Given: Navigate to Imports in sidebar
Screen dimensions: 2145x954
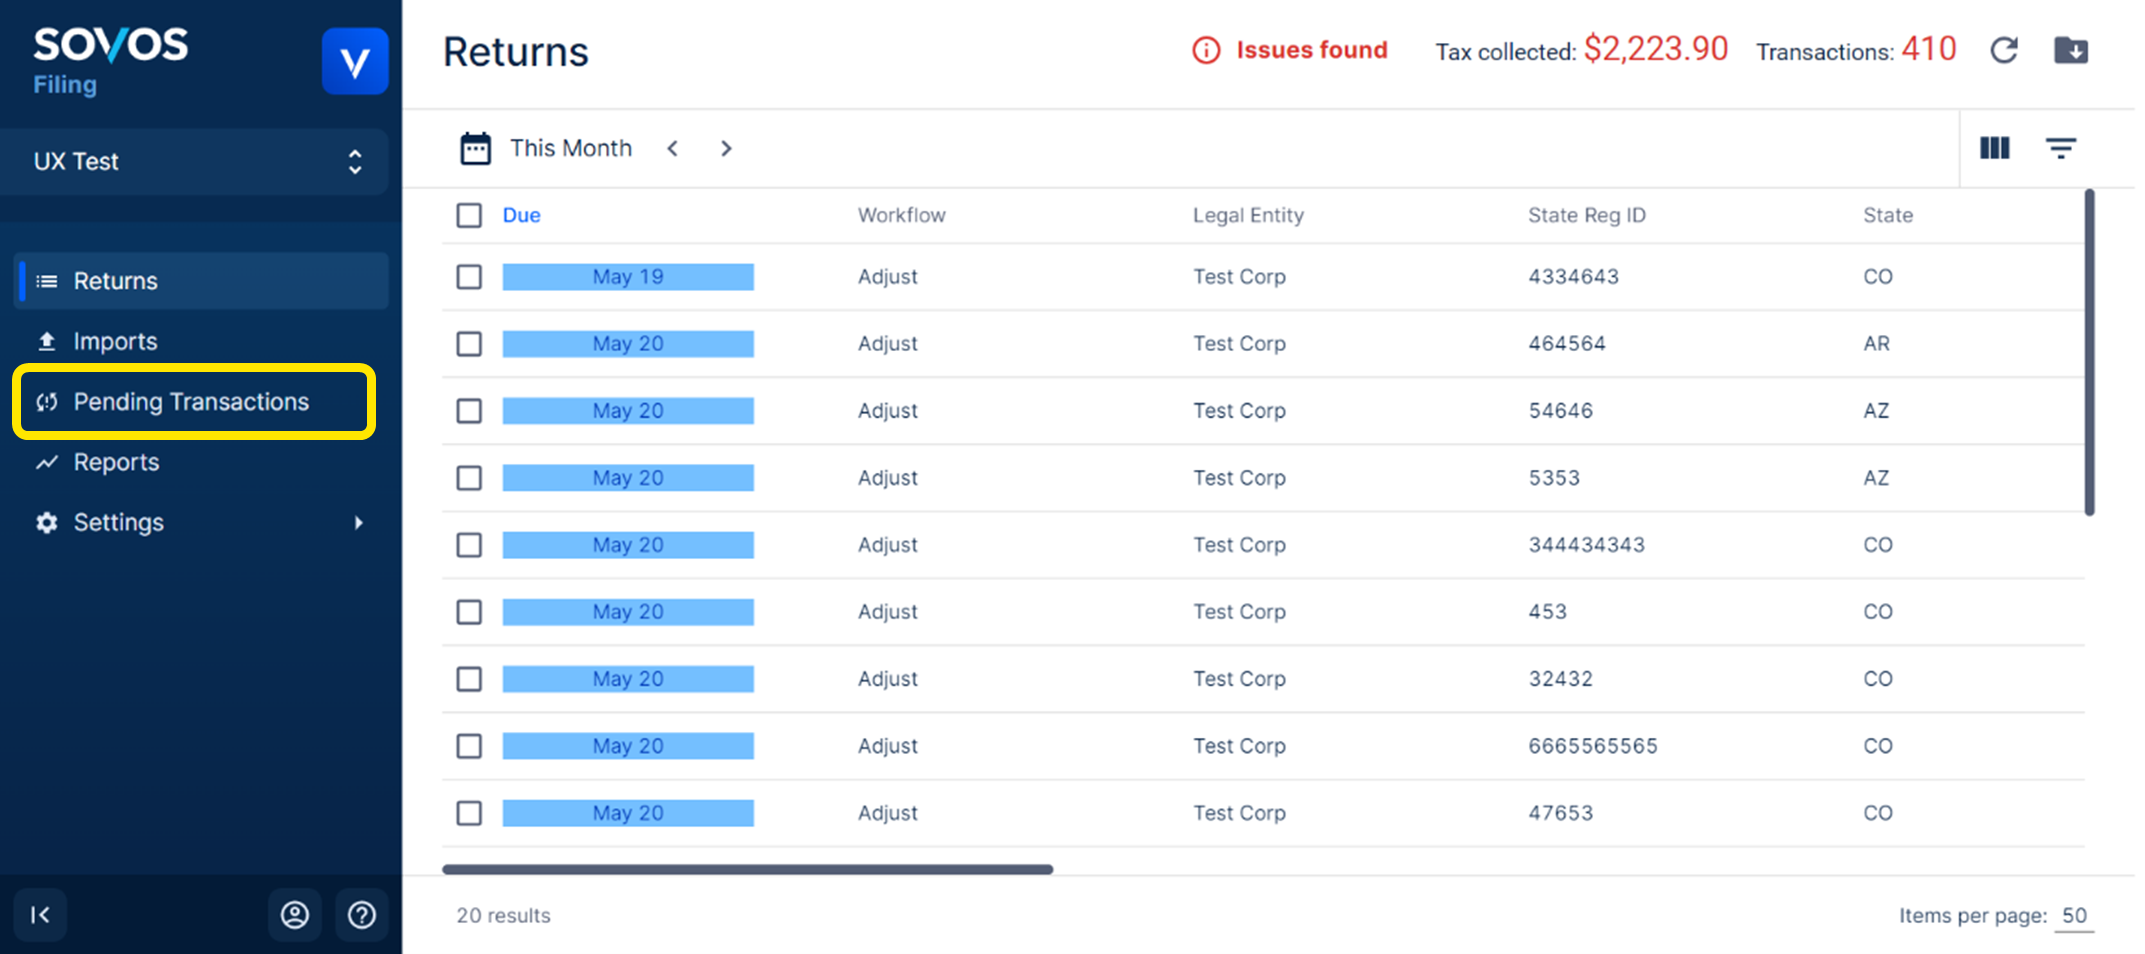Looking at the screenshot, I should 115,341.
